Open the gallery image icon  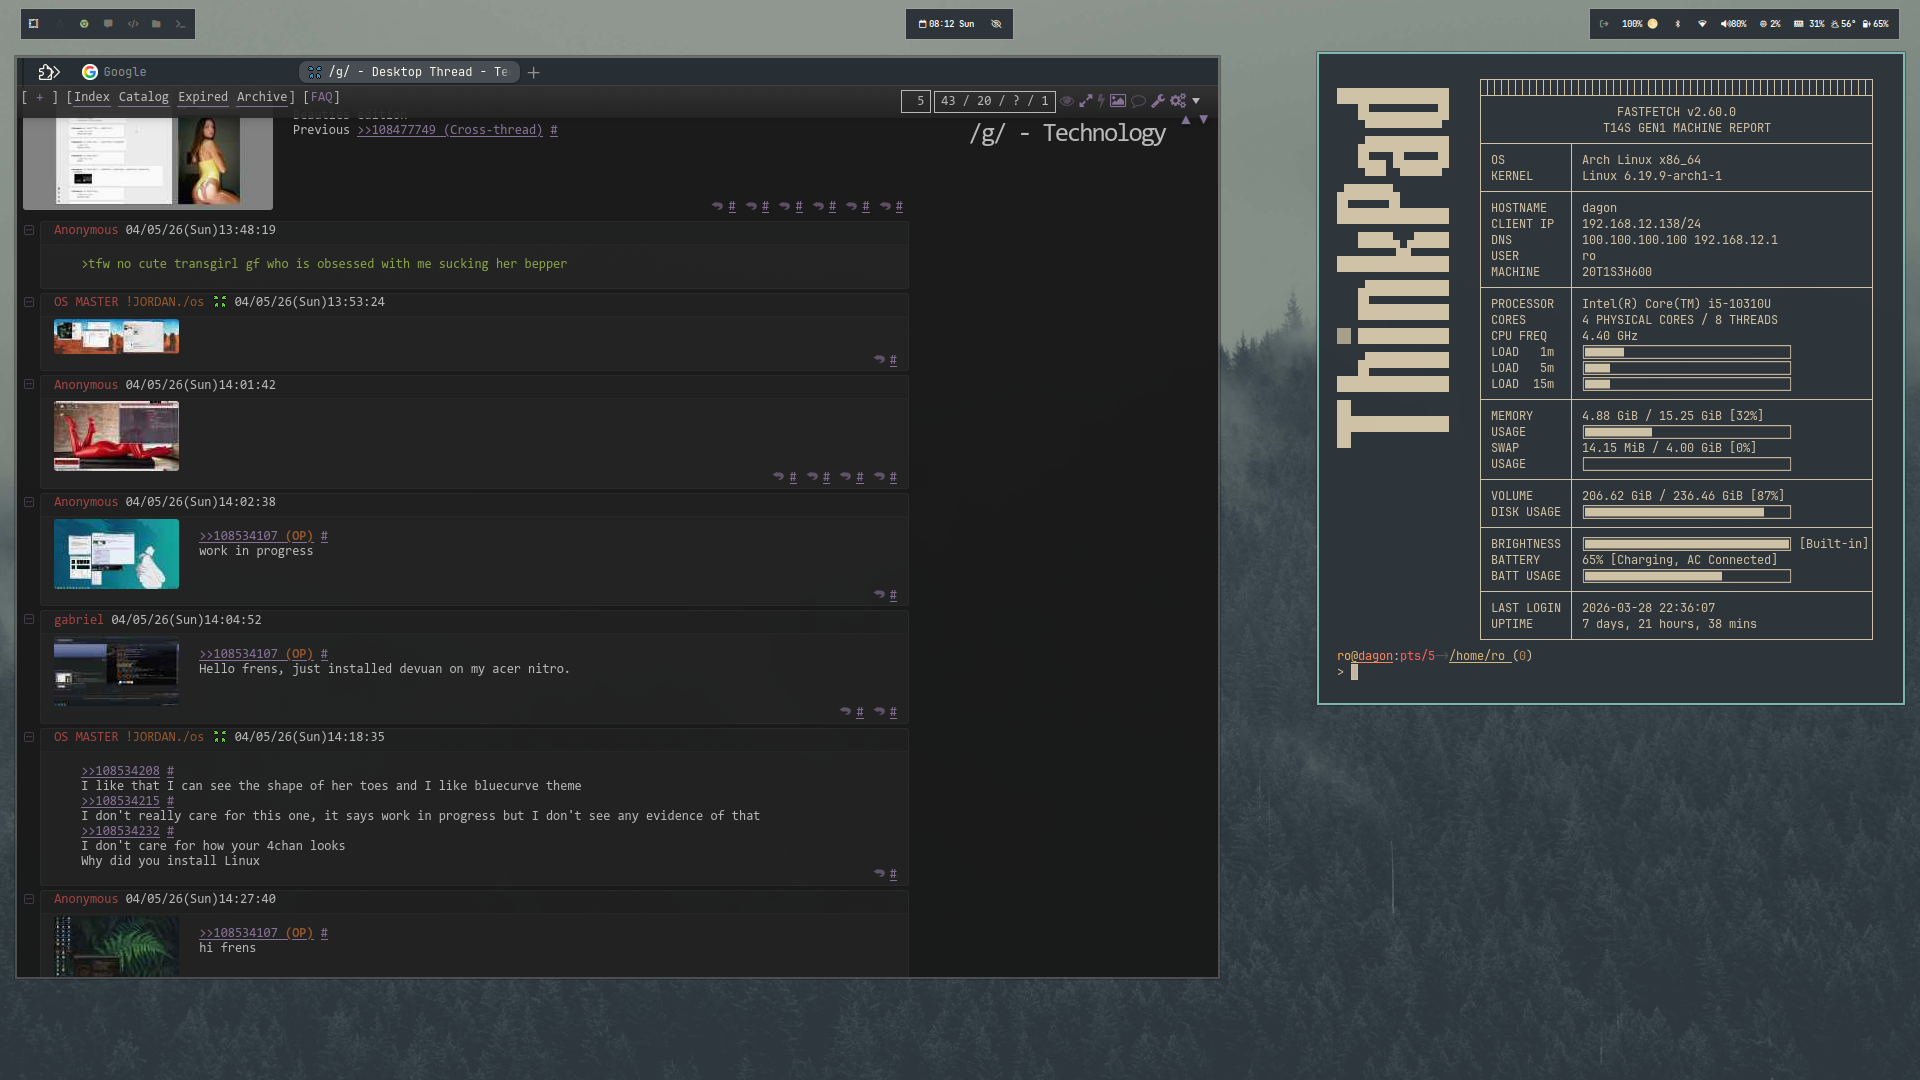pos(1118,101)
